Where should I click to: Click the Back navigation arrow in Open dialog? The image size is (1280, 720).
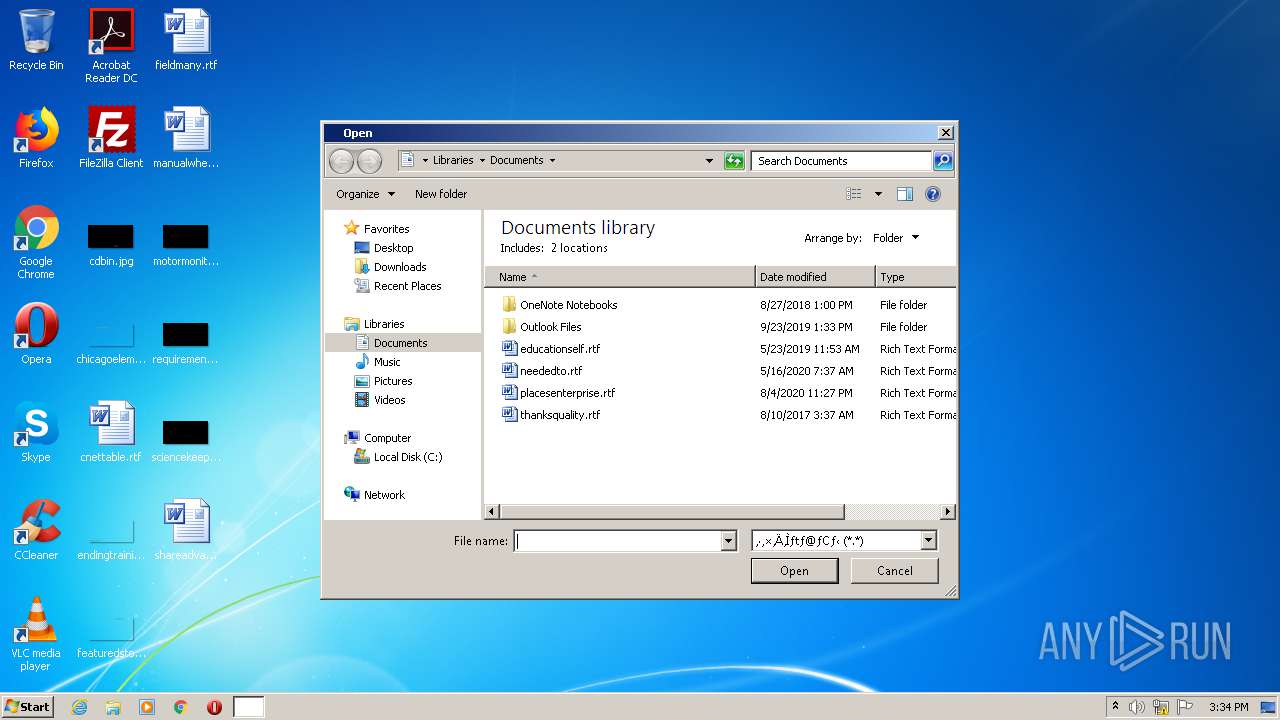point(341,161)
